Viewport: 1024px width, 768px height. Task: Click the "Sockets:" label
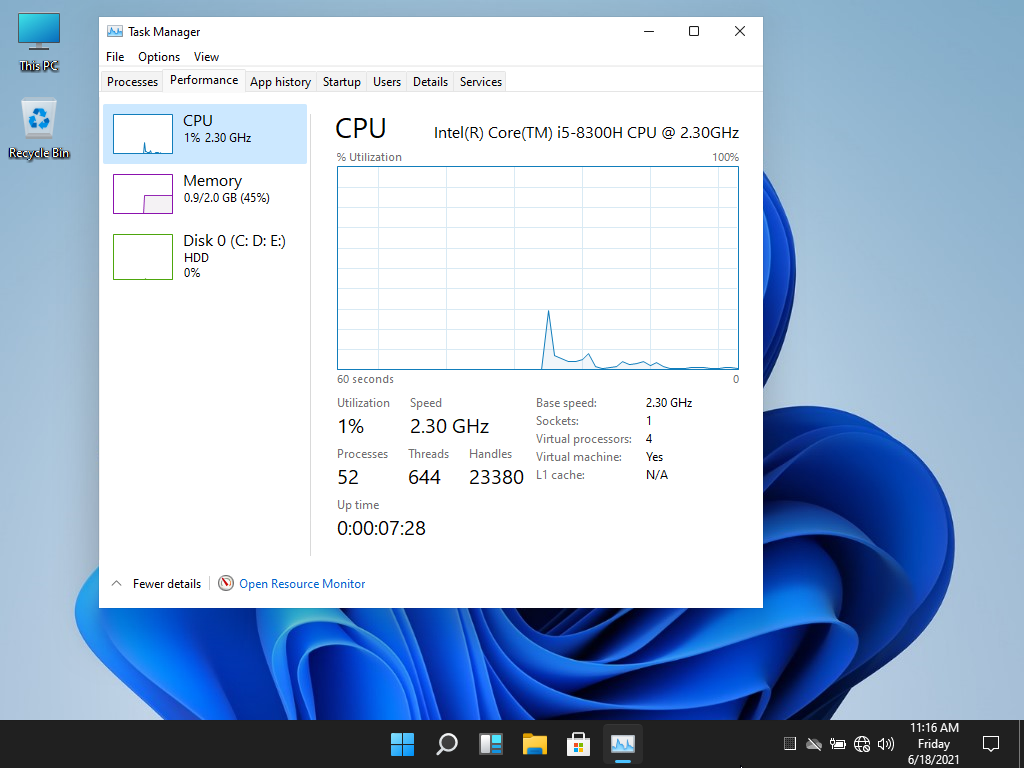pos(557,421)
